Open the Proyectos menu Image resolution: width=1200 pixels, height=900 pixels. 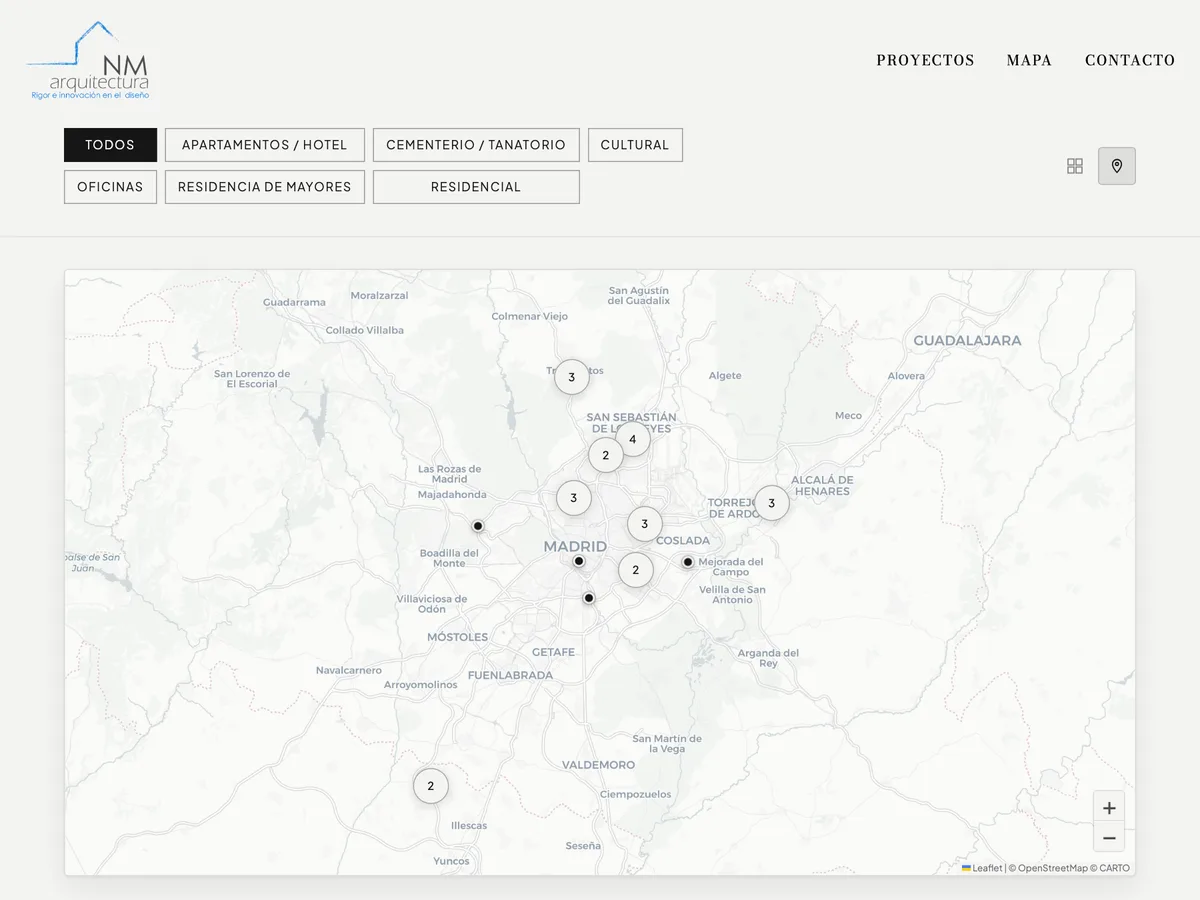point(925,60)
